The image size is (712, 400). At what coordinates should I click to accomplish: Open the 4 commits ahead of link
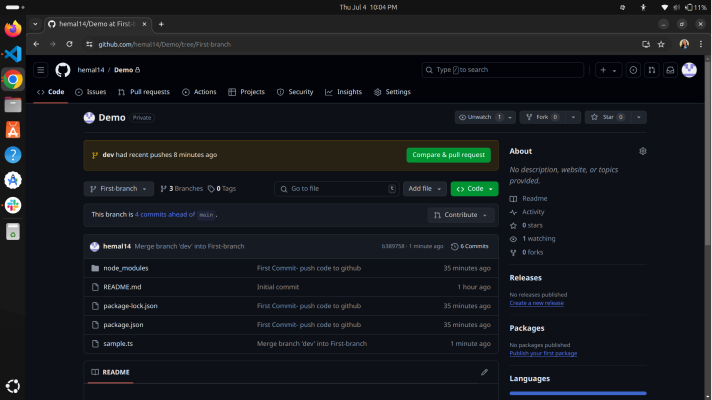coord(165,215)
